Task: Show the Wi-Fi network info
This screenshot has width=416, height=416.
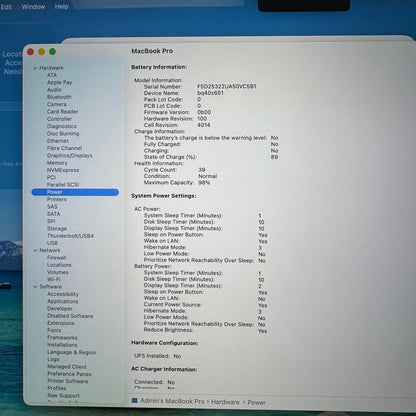Action: (54, 279)
